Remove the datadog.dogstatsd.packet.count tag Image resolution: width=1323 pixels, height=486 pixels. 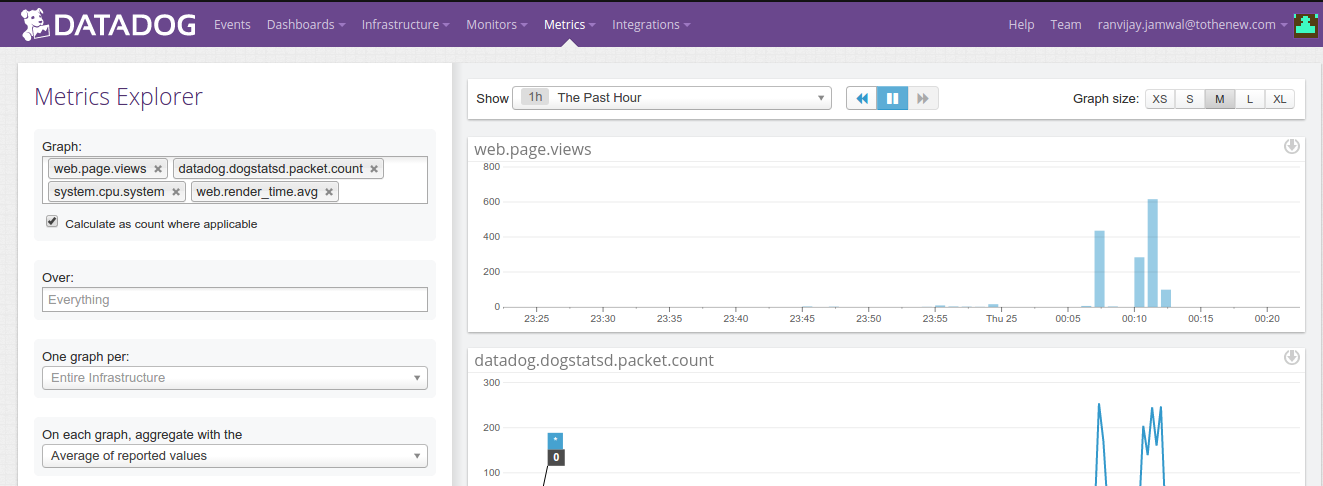pos(374,169)
